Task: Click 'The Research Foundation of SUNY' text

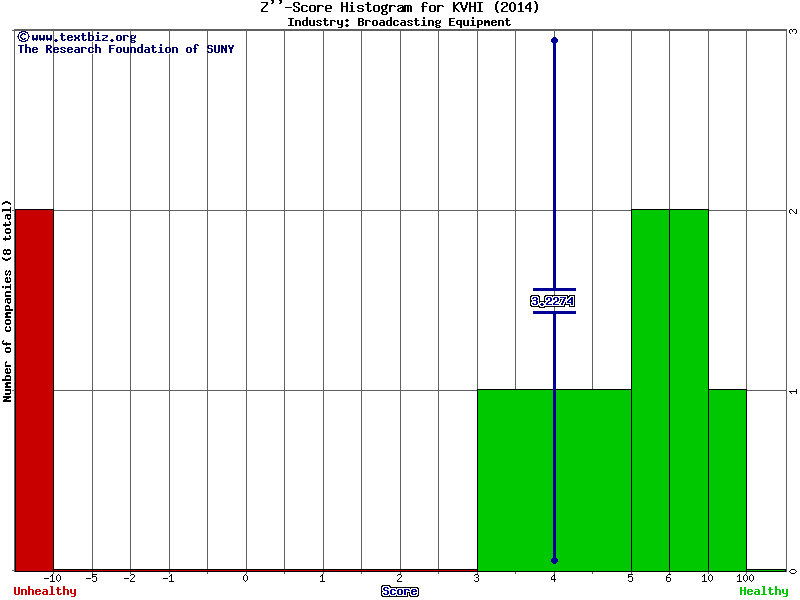Action: 126,49
